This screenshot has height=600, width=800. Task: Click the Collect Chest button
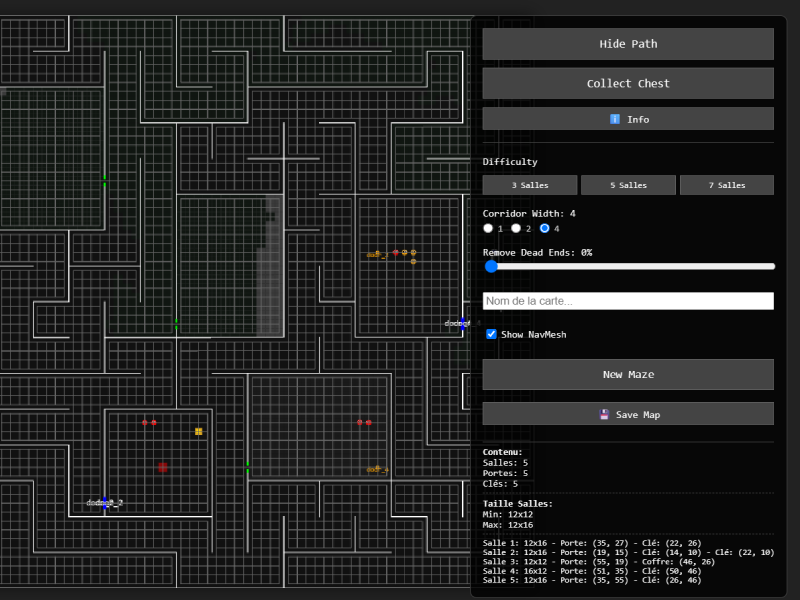[x=628, y=83]
